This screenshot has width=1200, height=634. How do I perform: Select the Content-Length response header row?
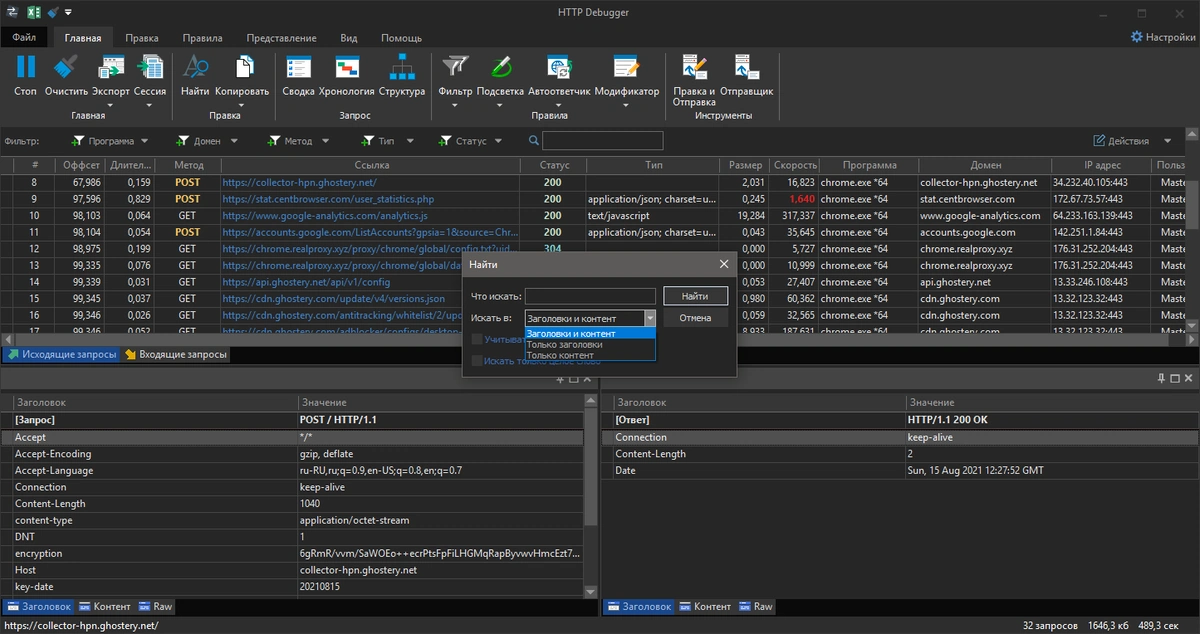[899, 454]
